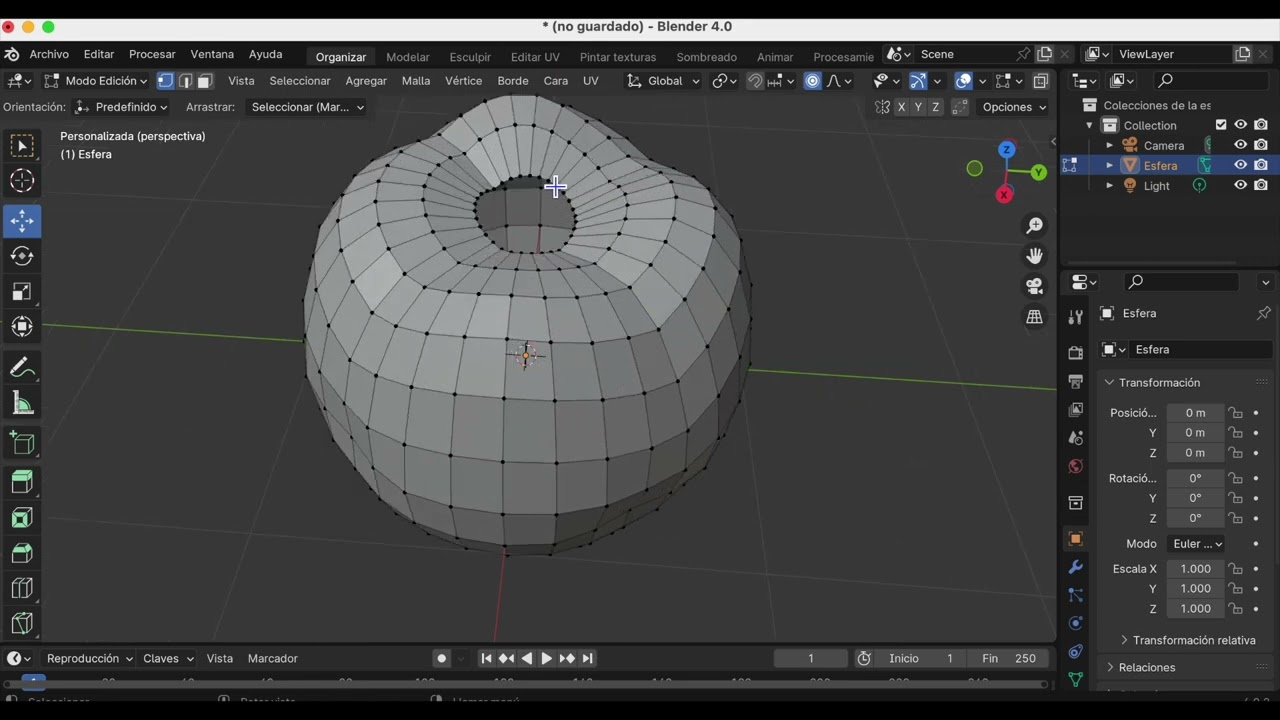Open Euler rotation mode dropdown
Viewport: 1280px width, 720px height.
(1196, 544)
